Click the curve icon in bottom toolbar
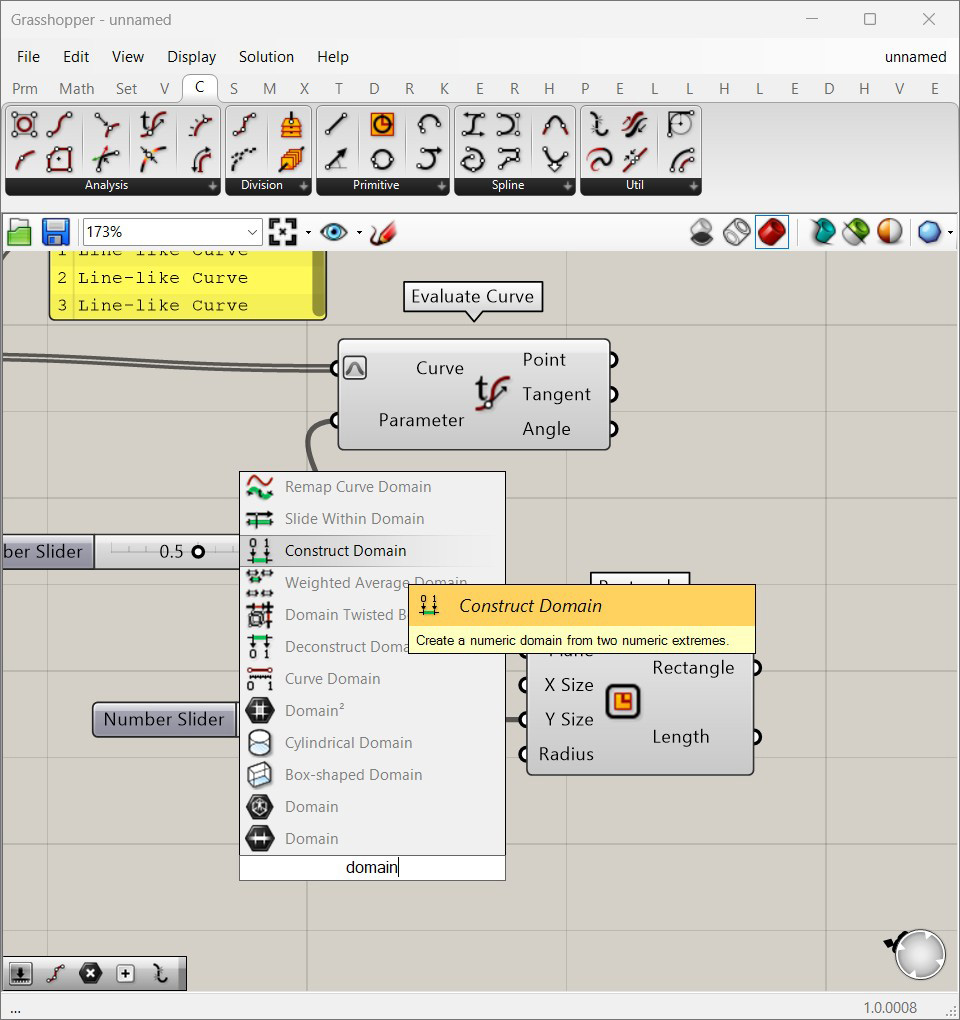The height and width of the screenshot is (1020, 960). tap(55, 974)
